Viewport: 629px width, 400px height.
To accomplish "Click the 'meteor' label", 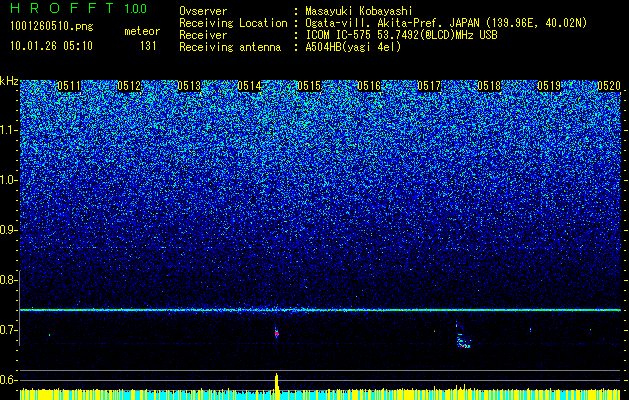I will (x=142, y=31).
